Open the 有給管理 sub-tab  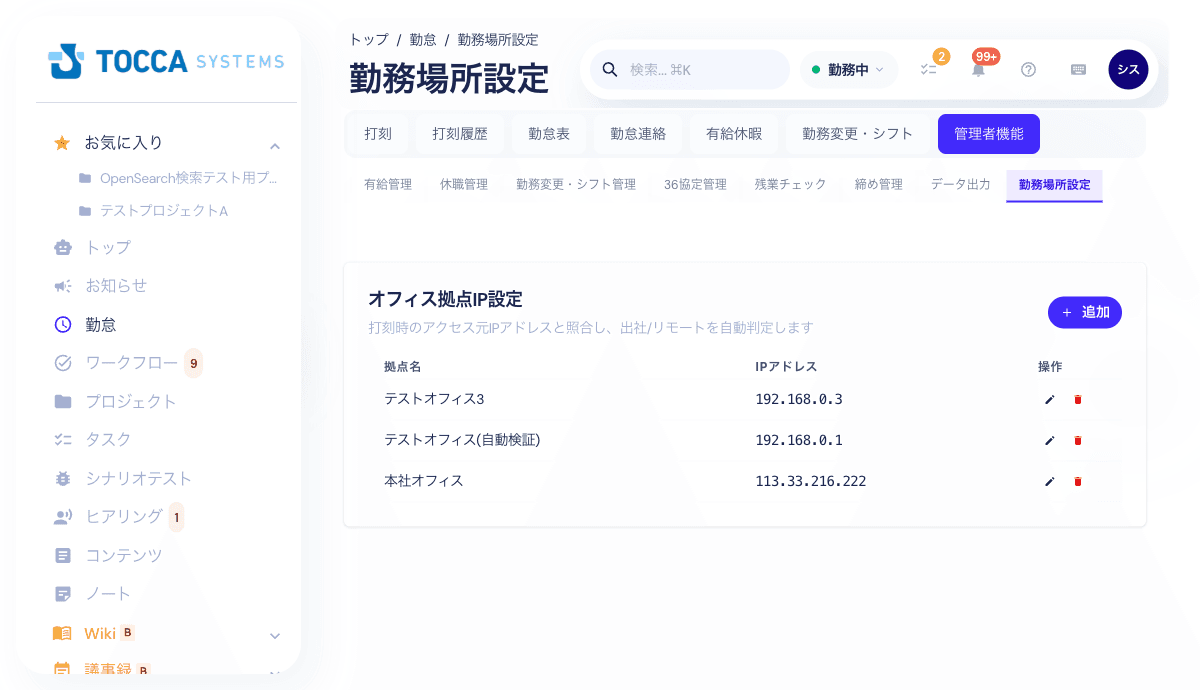pyautogui.click(x=388, y=185)
